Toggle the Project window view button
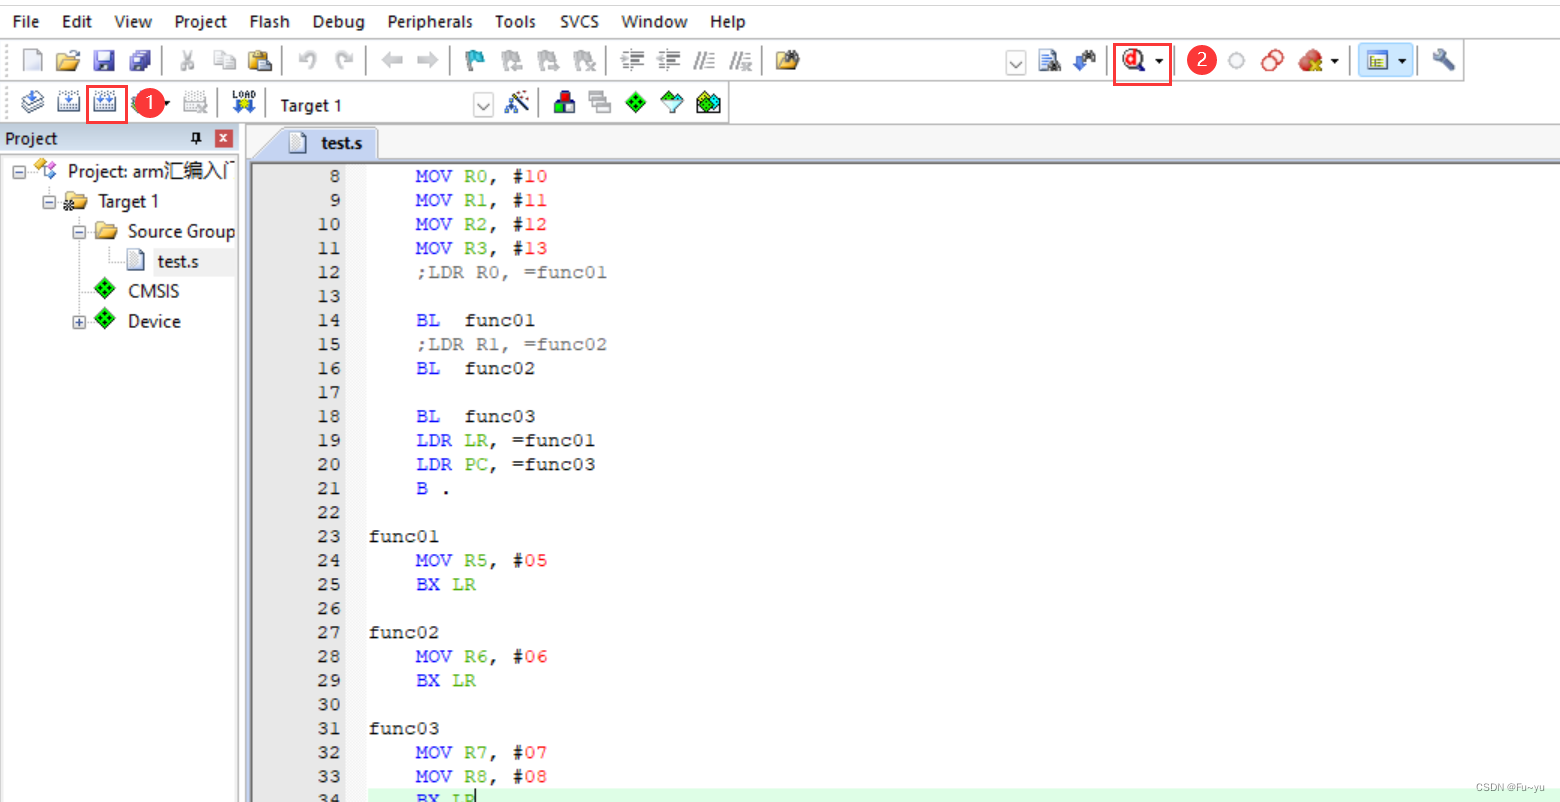1560x802 pixels. [x=1378, y=61]
